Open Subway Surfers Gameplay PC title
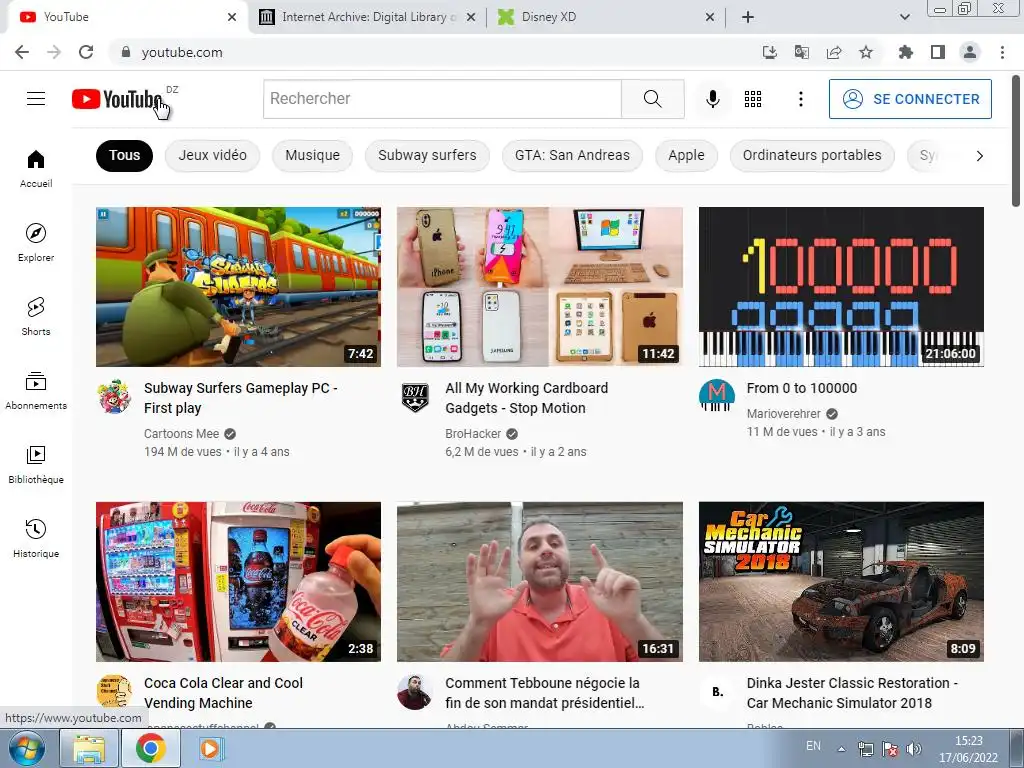Image resolution: width=1024 pixels, height=768 pixels. coord(241,398)
